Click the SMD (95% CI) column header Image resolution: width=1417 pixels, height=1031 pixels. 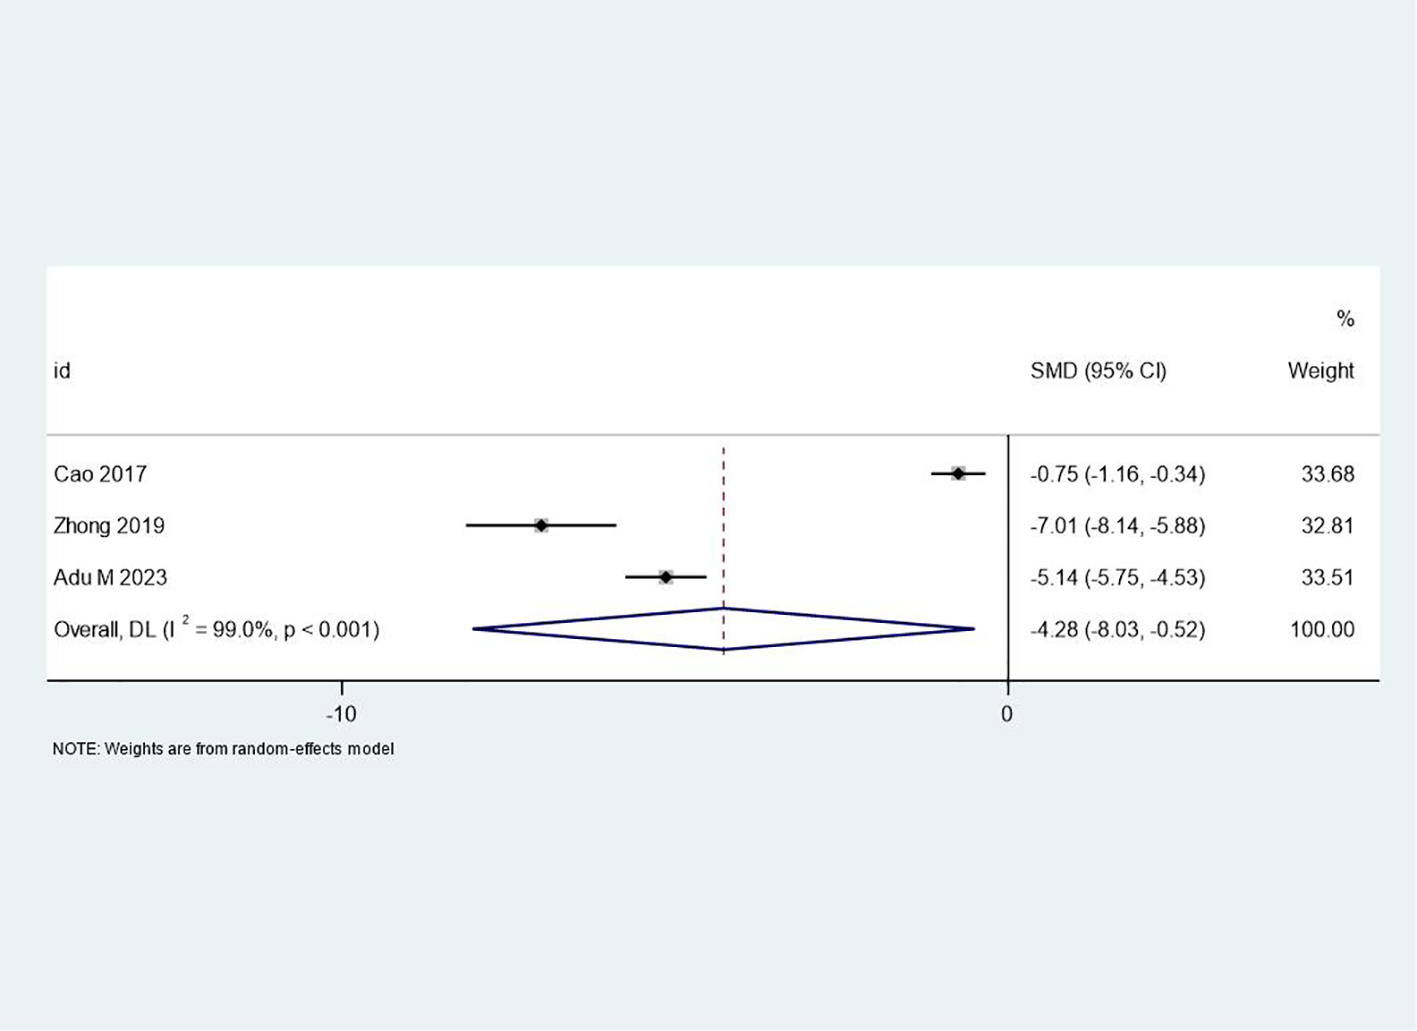tap(1098, 371)
